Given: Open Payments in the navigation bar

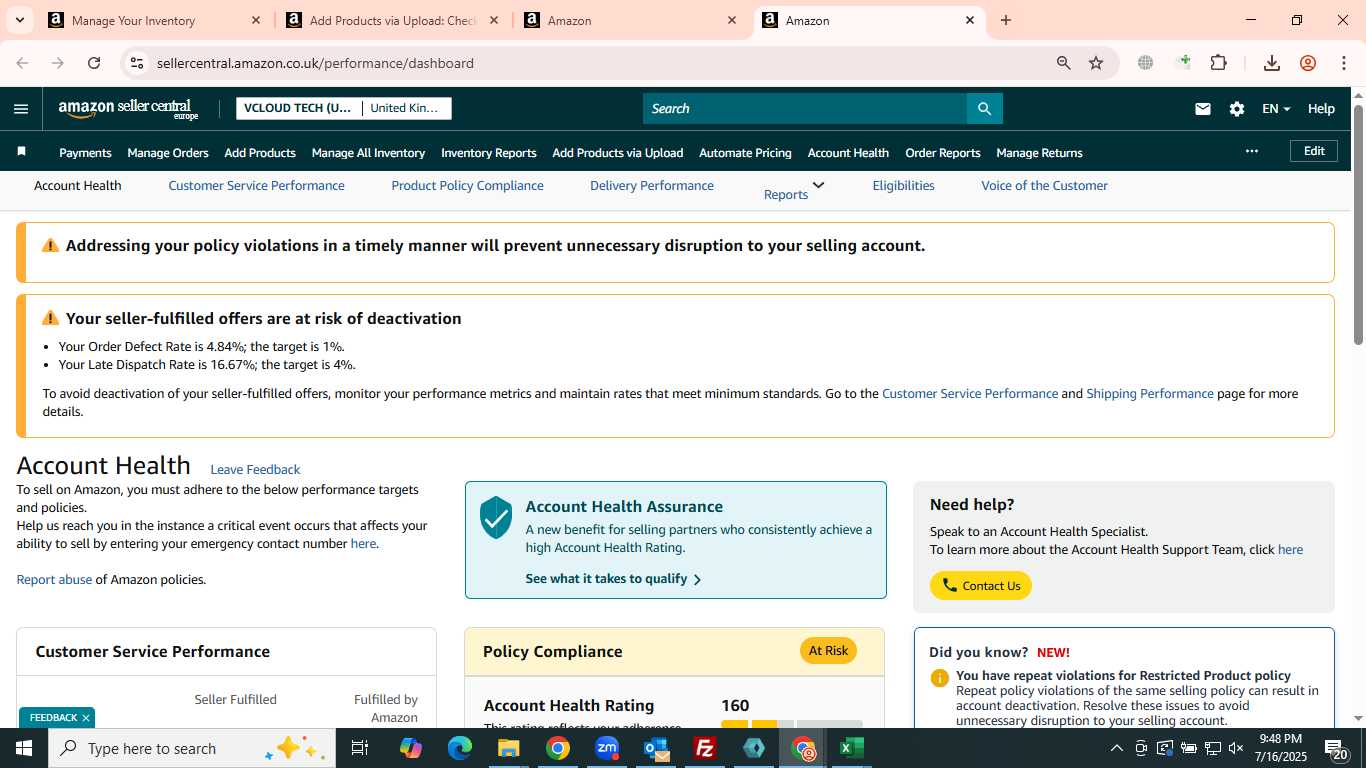Looking at the screenshot, I should (x=85, y=153).
